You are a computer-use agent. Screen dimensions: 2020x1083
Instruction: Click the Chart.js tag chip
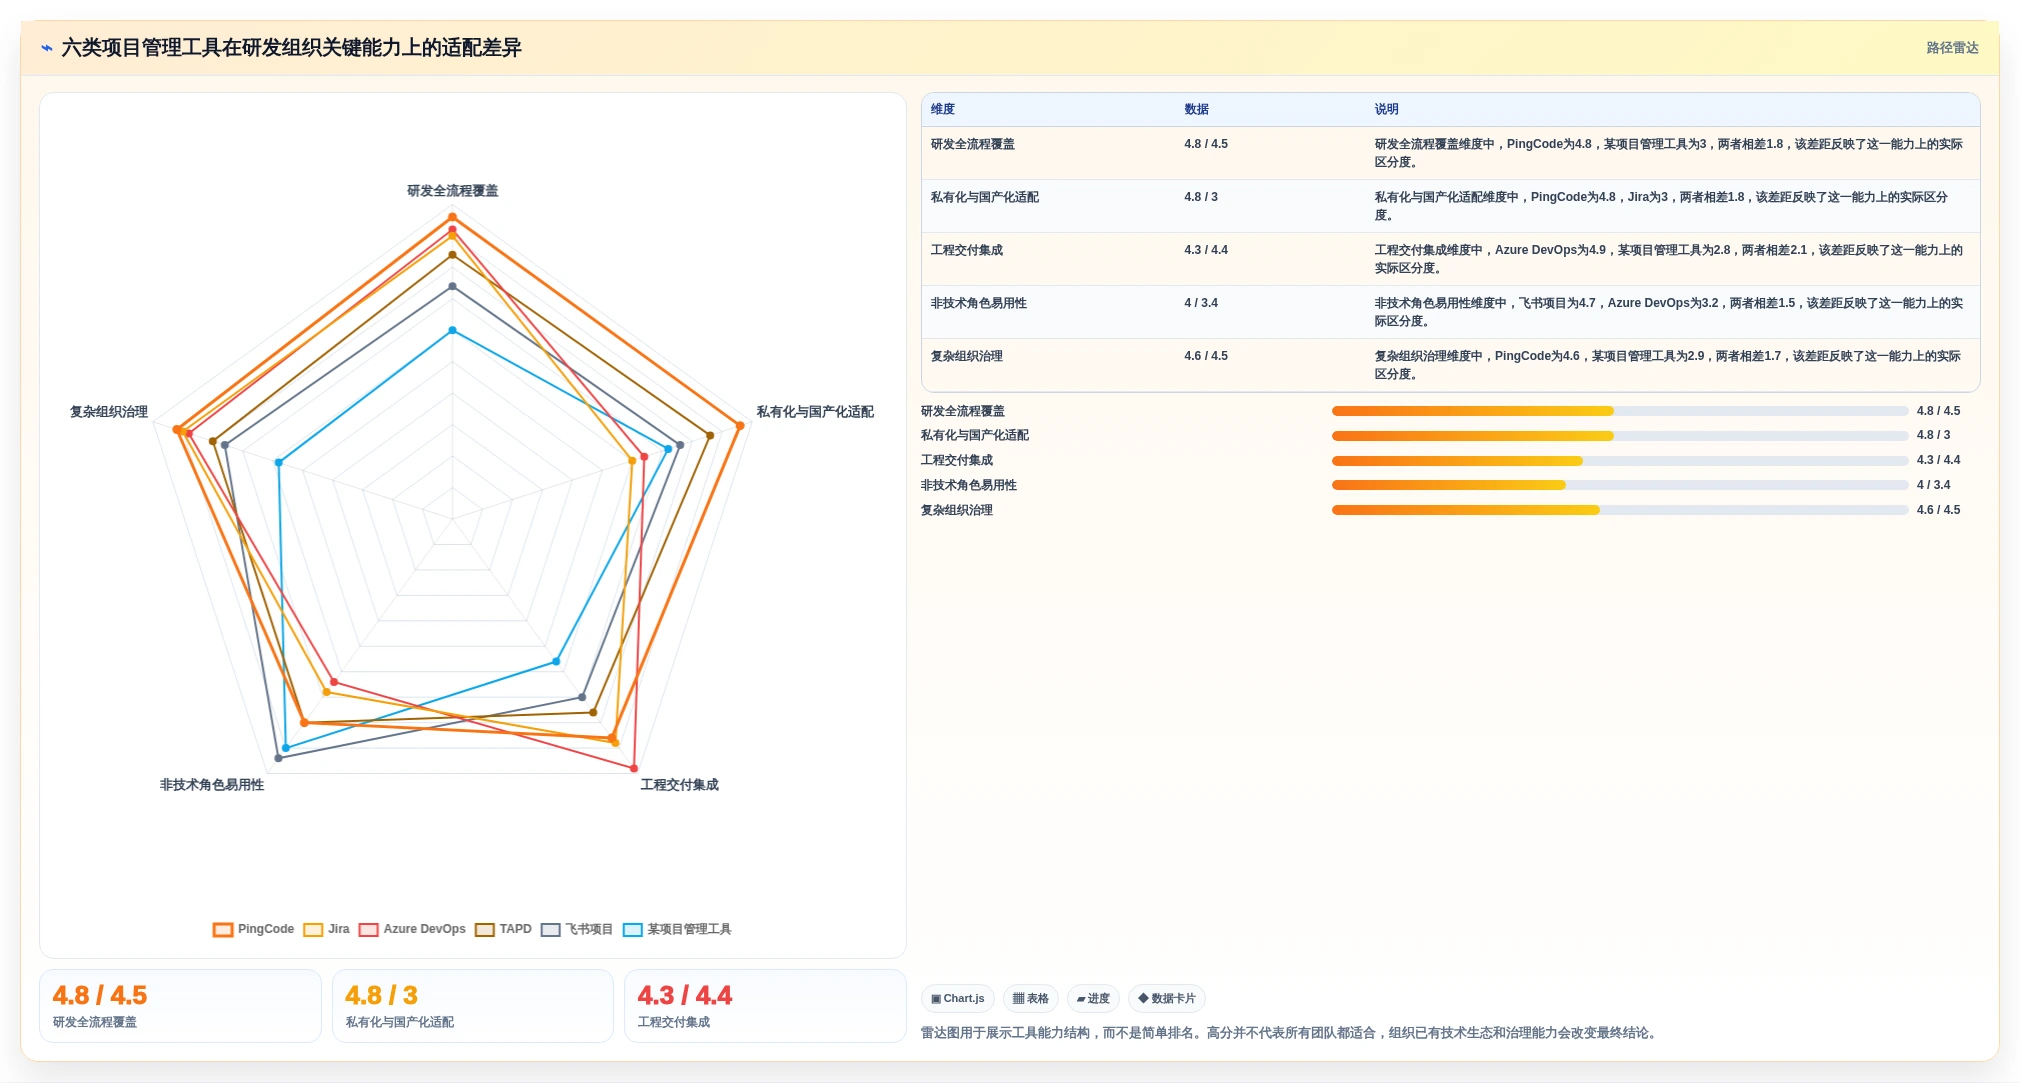[x=957, y=998]
